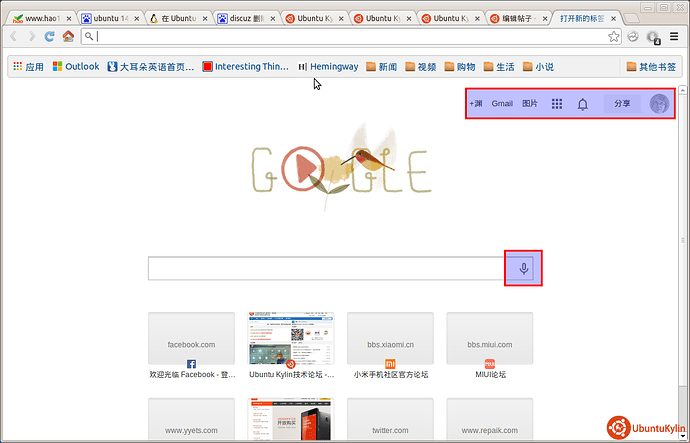Open the Gmail link
This screenshot has height=443, width=690.
coord(502,104)
